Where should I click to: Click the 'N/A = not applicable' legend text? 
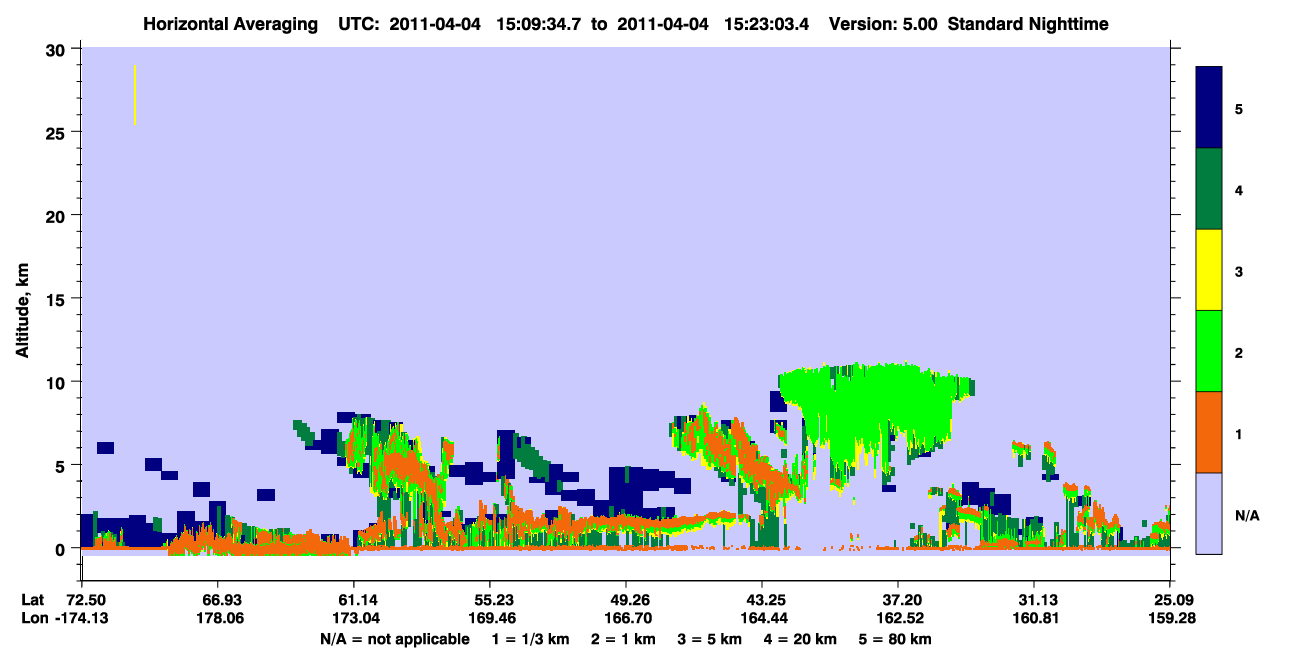point(394,639)
